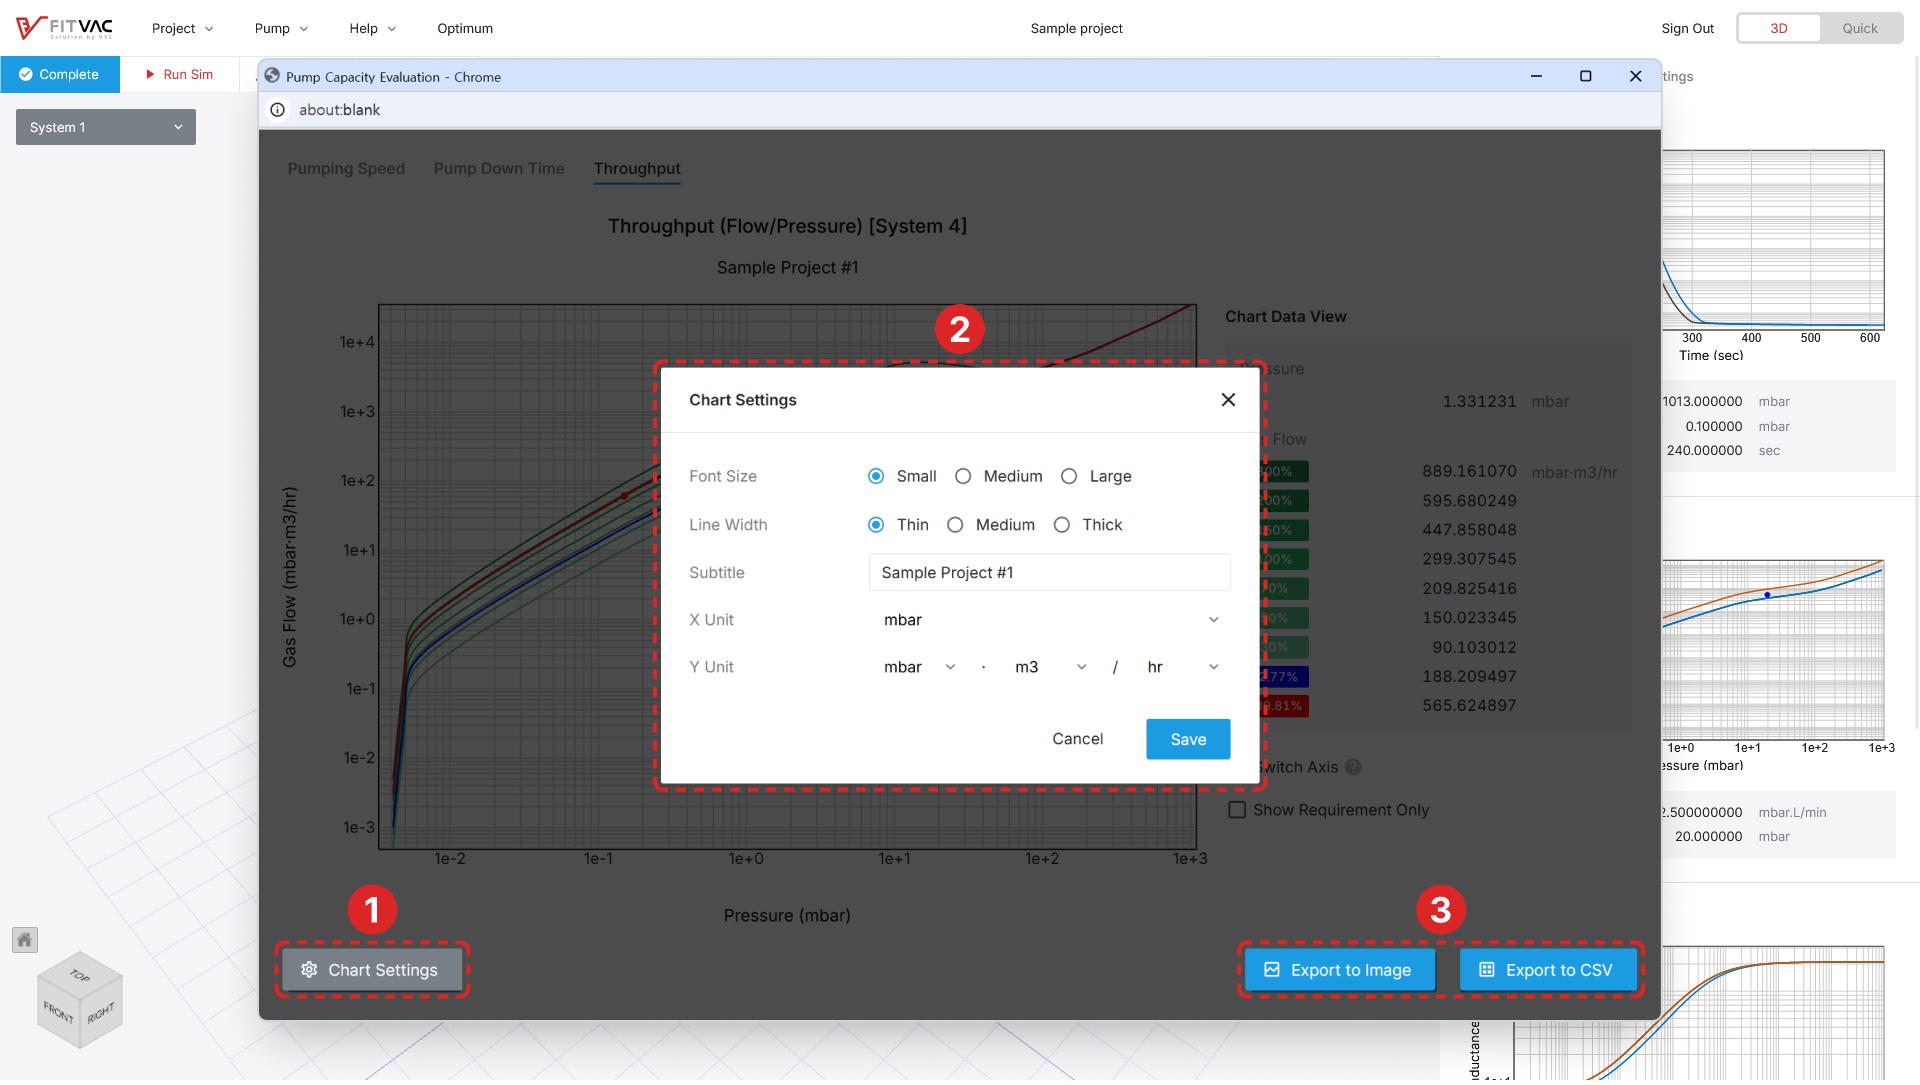Open the Y Unit pressure dropdown
This screenshot has width=1920, height=1085.
(918, 668)
